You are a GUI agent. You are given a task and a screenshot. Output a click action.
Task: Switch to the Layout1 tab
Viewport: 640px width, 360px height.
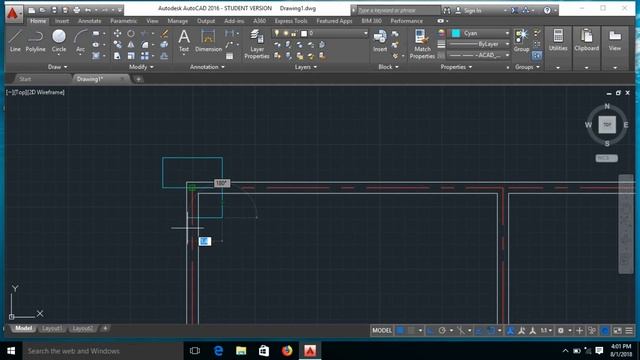[52, 329]
